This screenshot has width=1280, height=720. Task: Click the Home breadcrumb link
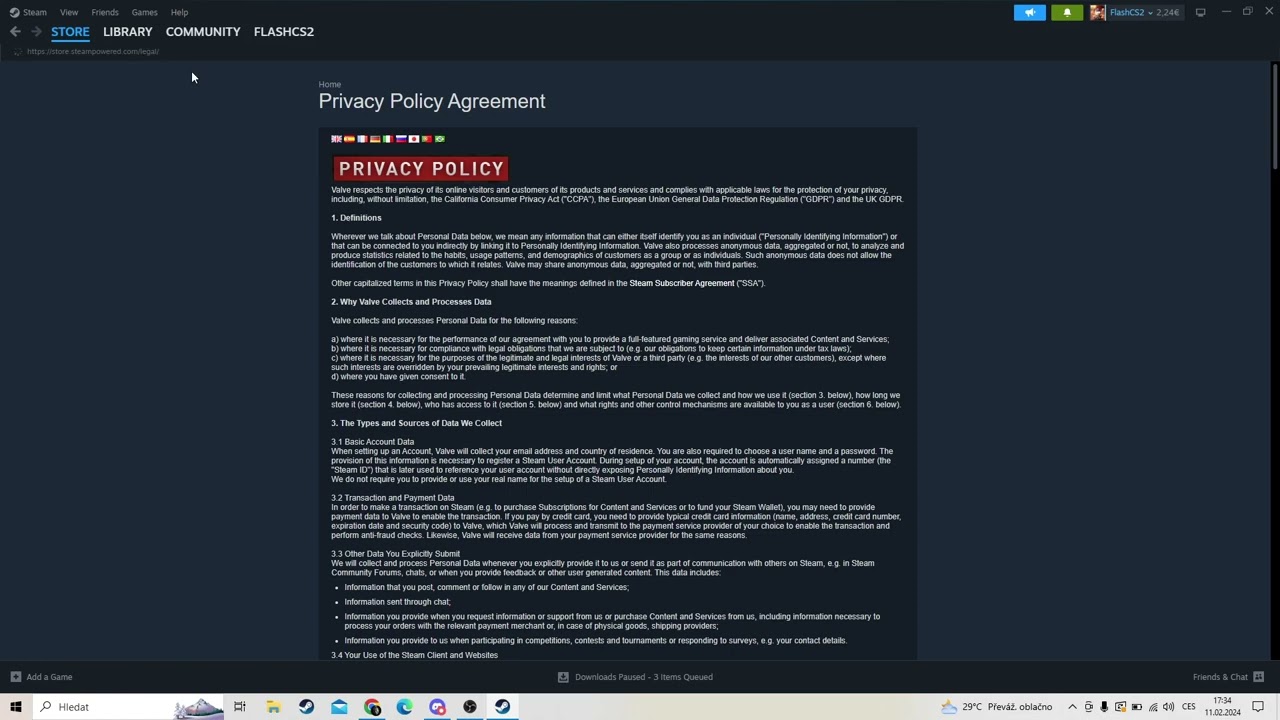(330, 84)
